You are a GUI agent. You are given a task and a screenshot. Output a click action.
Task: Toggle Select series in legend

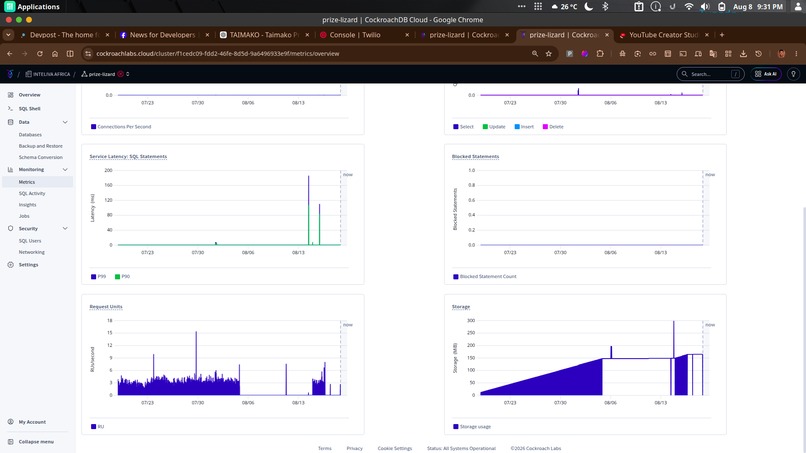coord(463,126)
